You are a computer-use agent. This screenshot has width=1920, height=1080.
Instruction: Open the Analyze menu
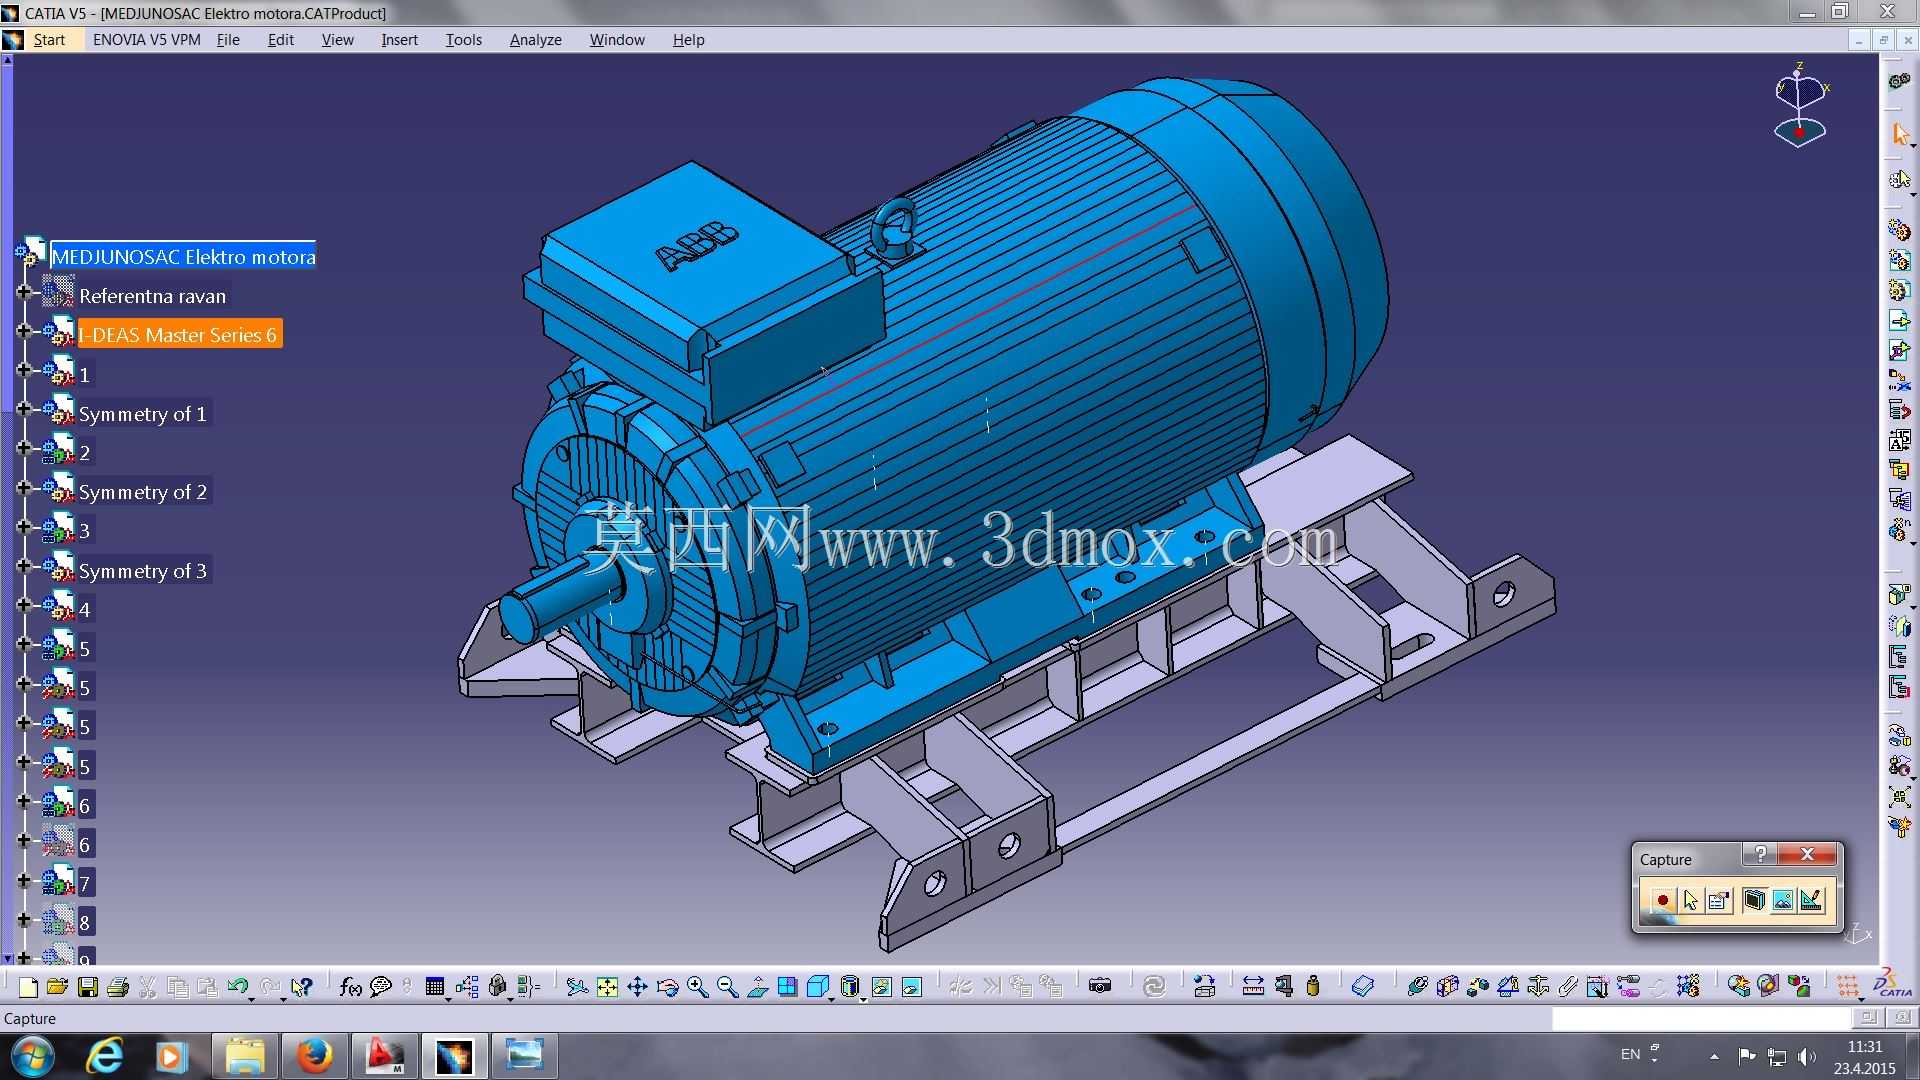[535, 40]
